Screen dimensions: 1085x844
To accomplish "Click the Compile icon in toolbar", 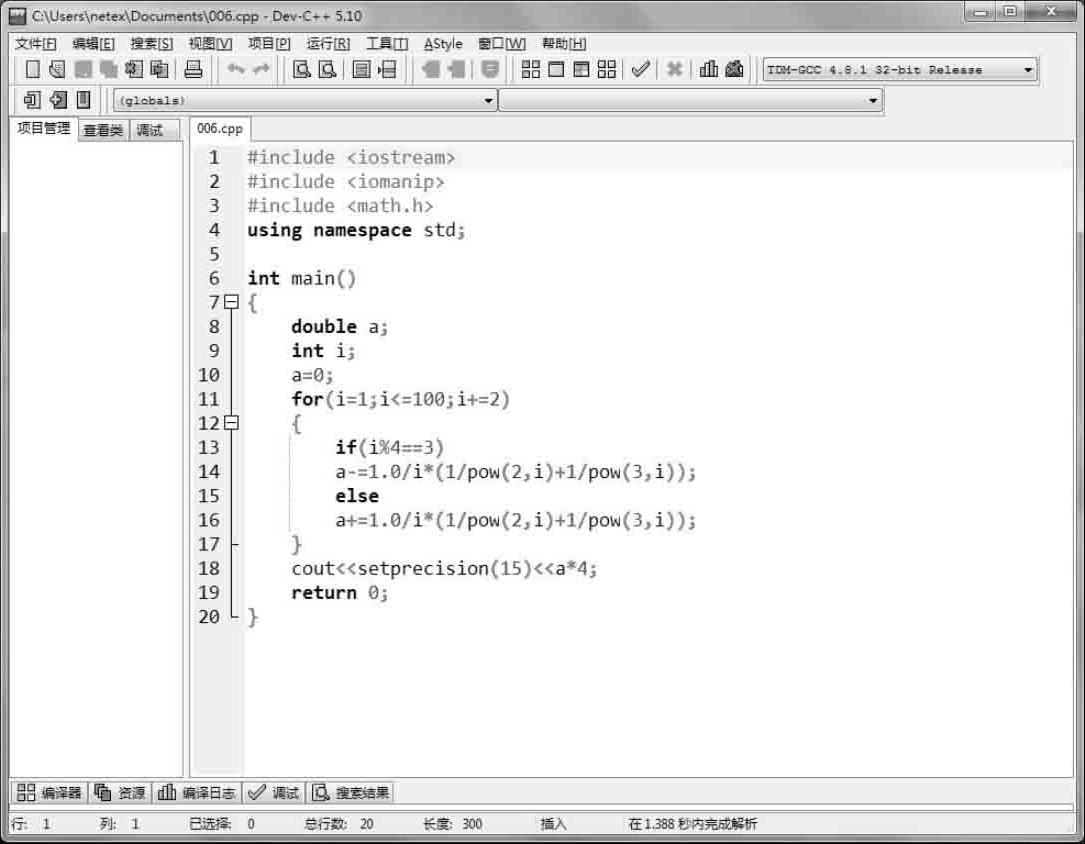I will pos(530,70).
